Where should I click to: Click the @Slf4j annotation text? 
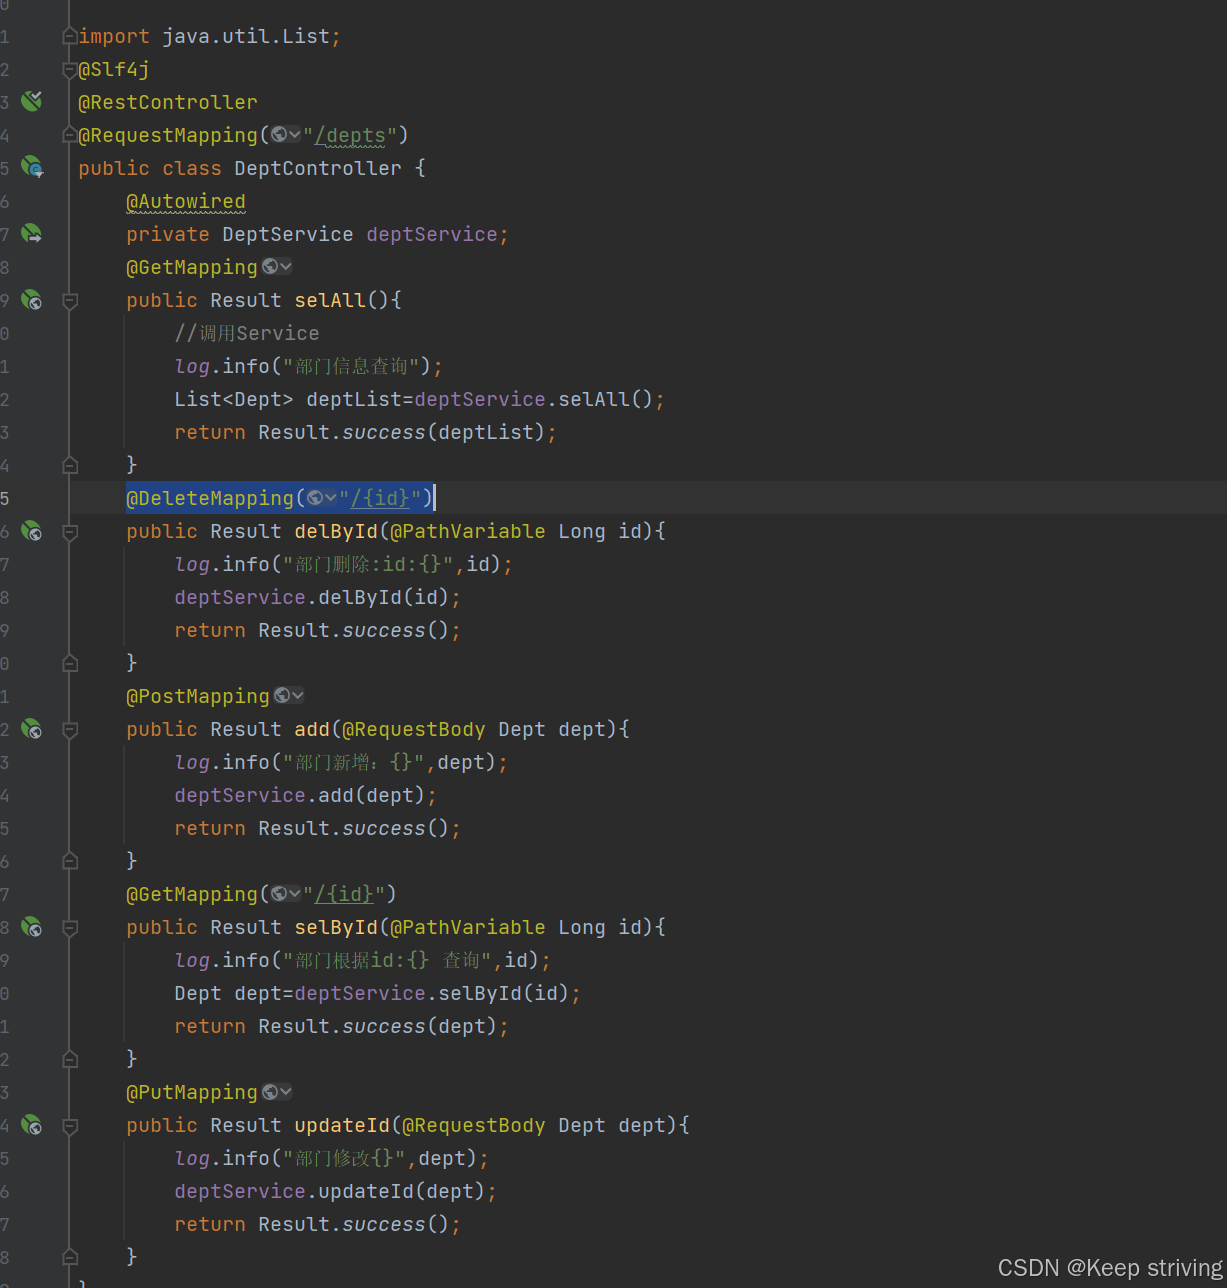[x=114, y=69]
